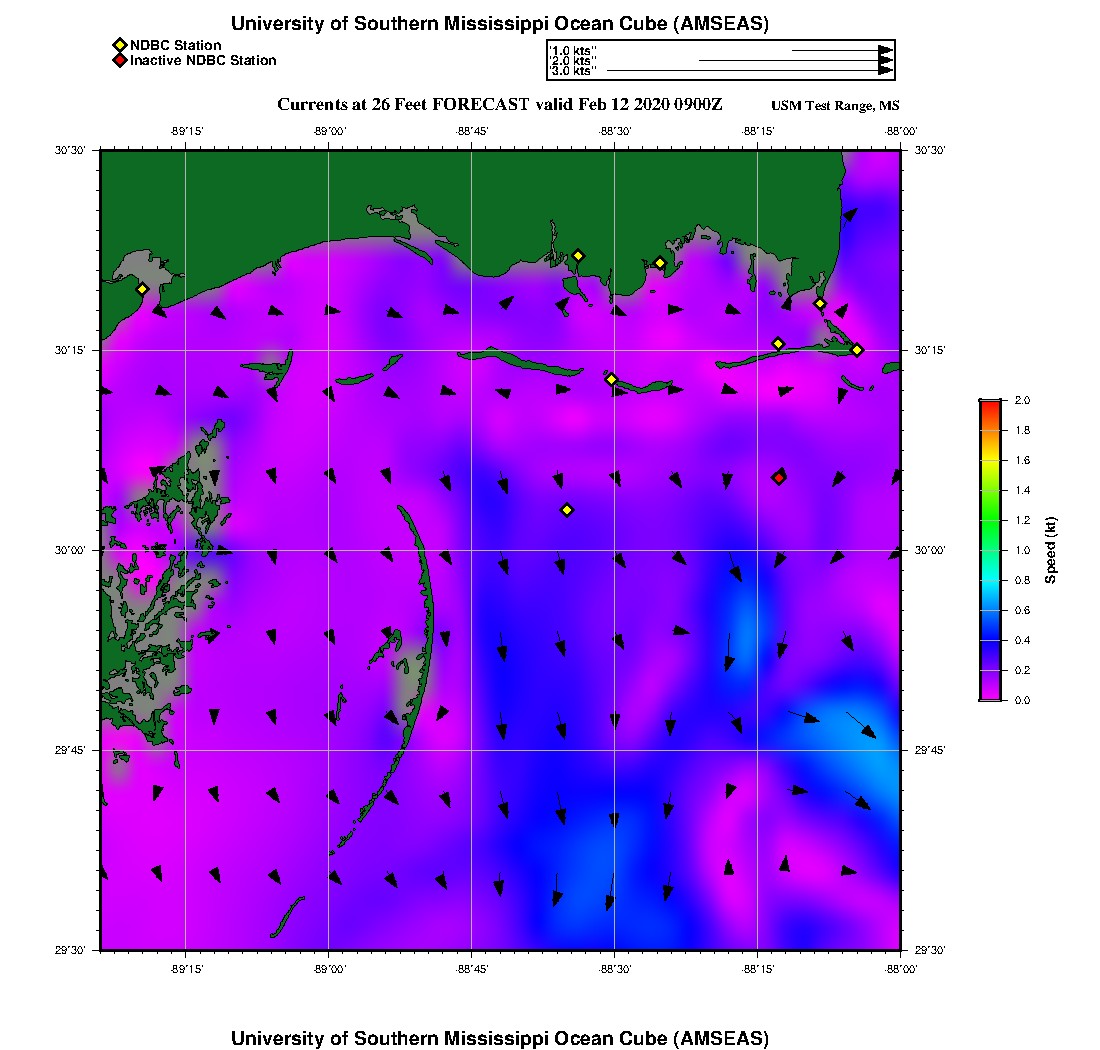Select the USM Test Range, MS label

coord(835,106)
